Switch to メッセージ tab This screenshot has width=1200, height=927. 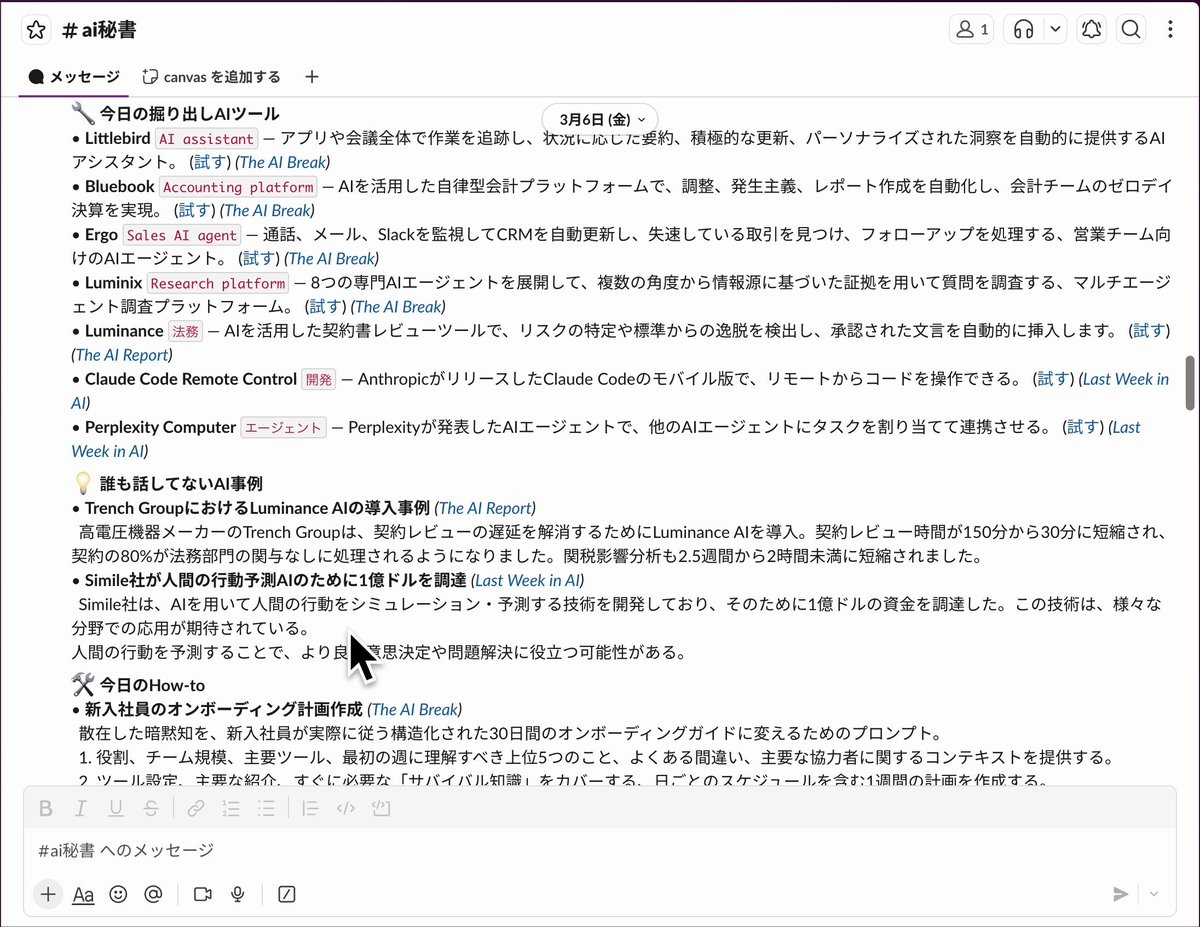point(74,77)
